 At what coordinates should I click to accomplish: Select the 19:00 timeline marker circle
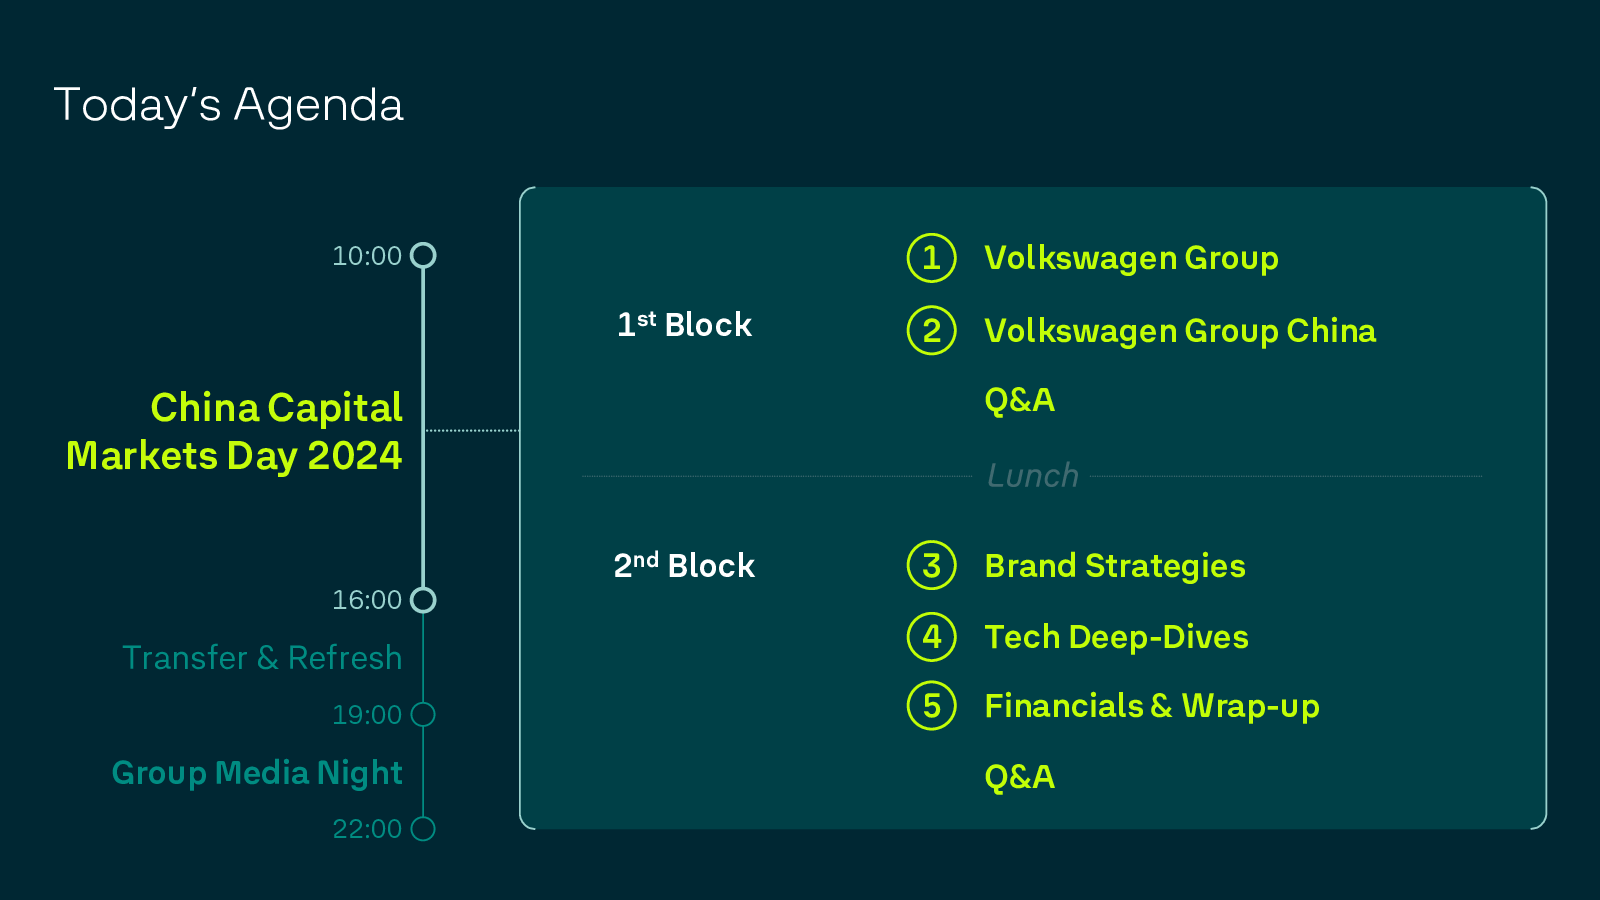(423, 715)
